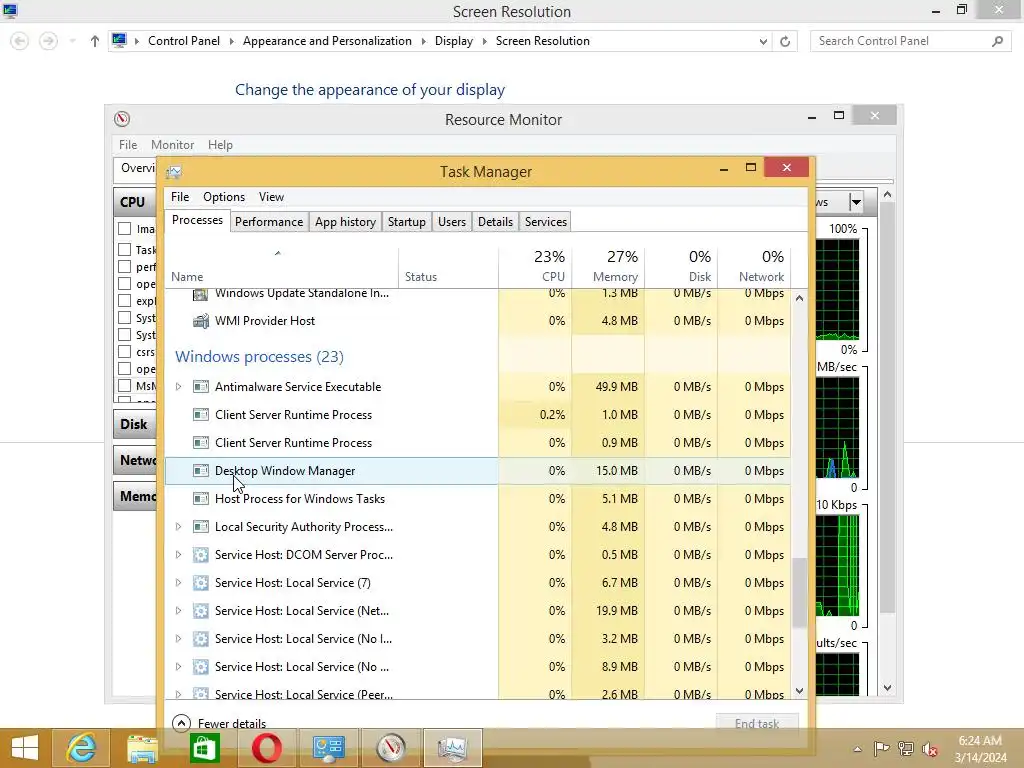Expand Local Security Authority Process row
The image size is (1024, 768).
(x=178, y=527)
